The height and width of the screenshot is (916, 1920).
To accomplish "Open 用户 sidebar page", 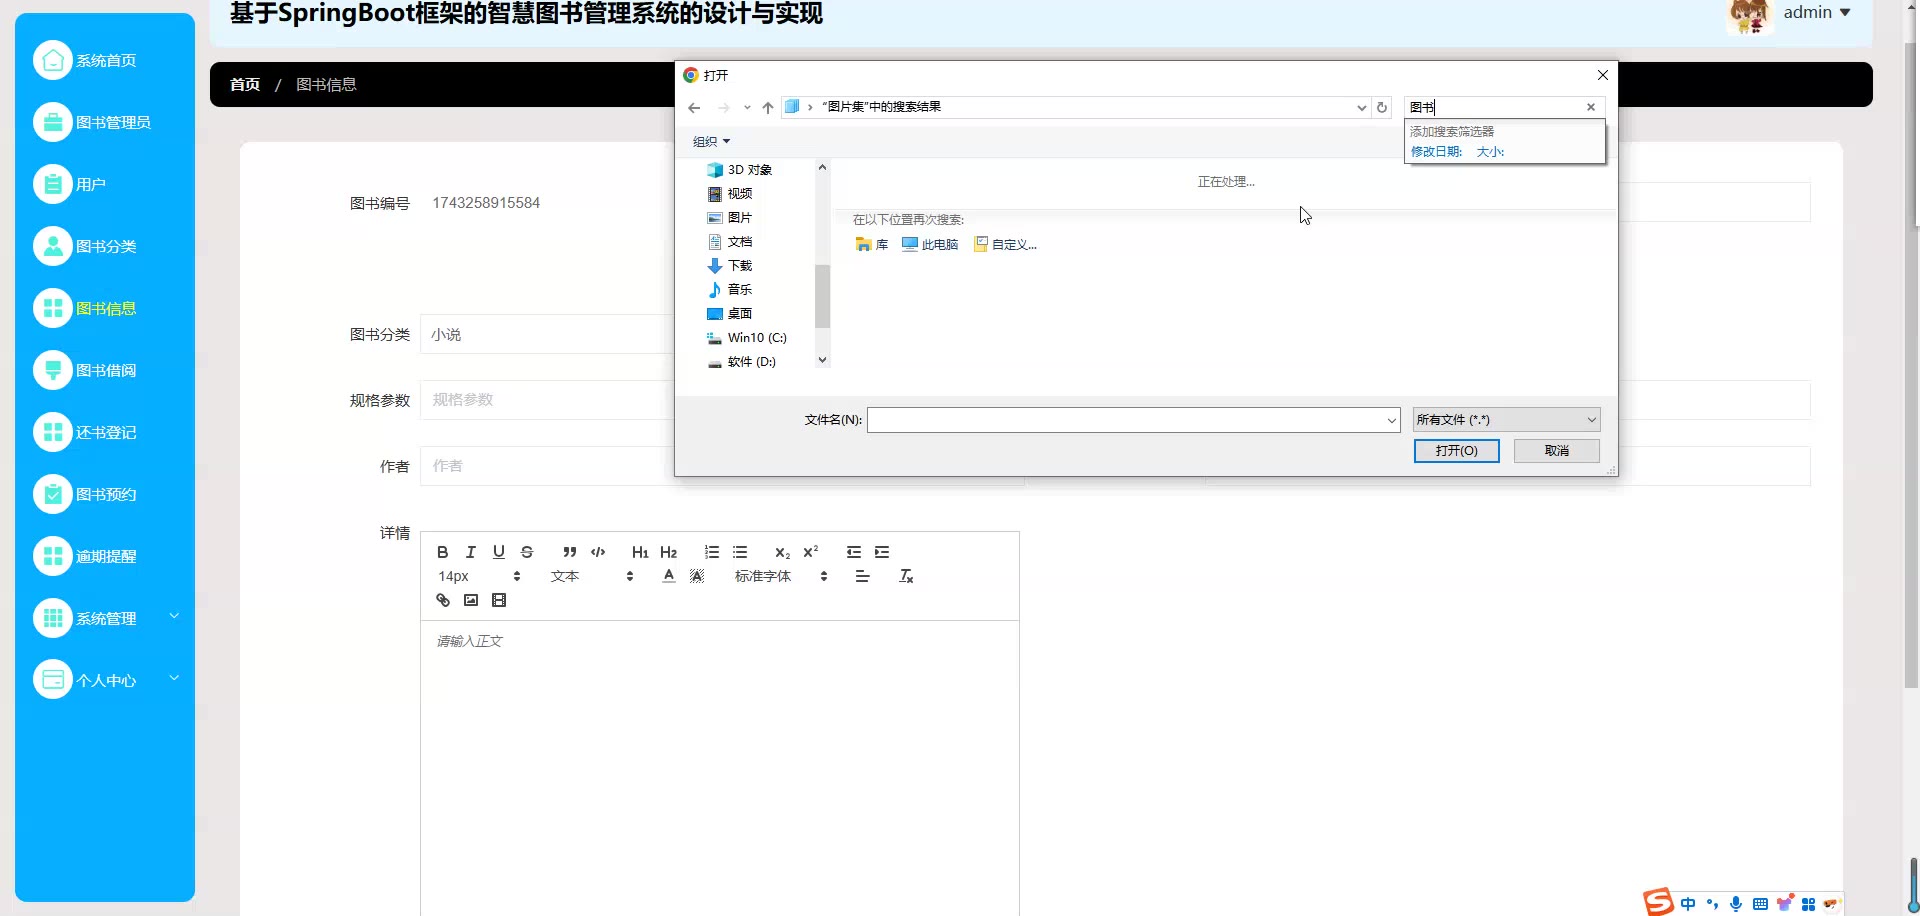I will (x=105, y=184).
